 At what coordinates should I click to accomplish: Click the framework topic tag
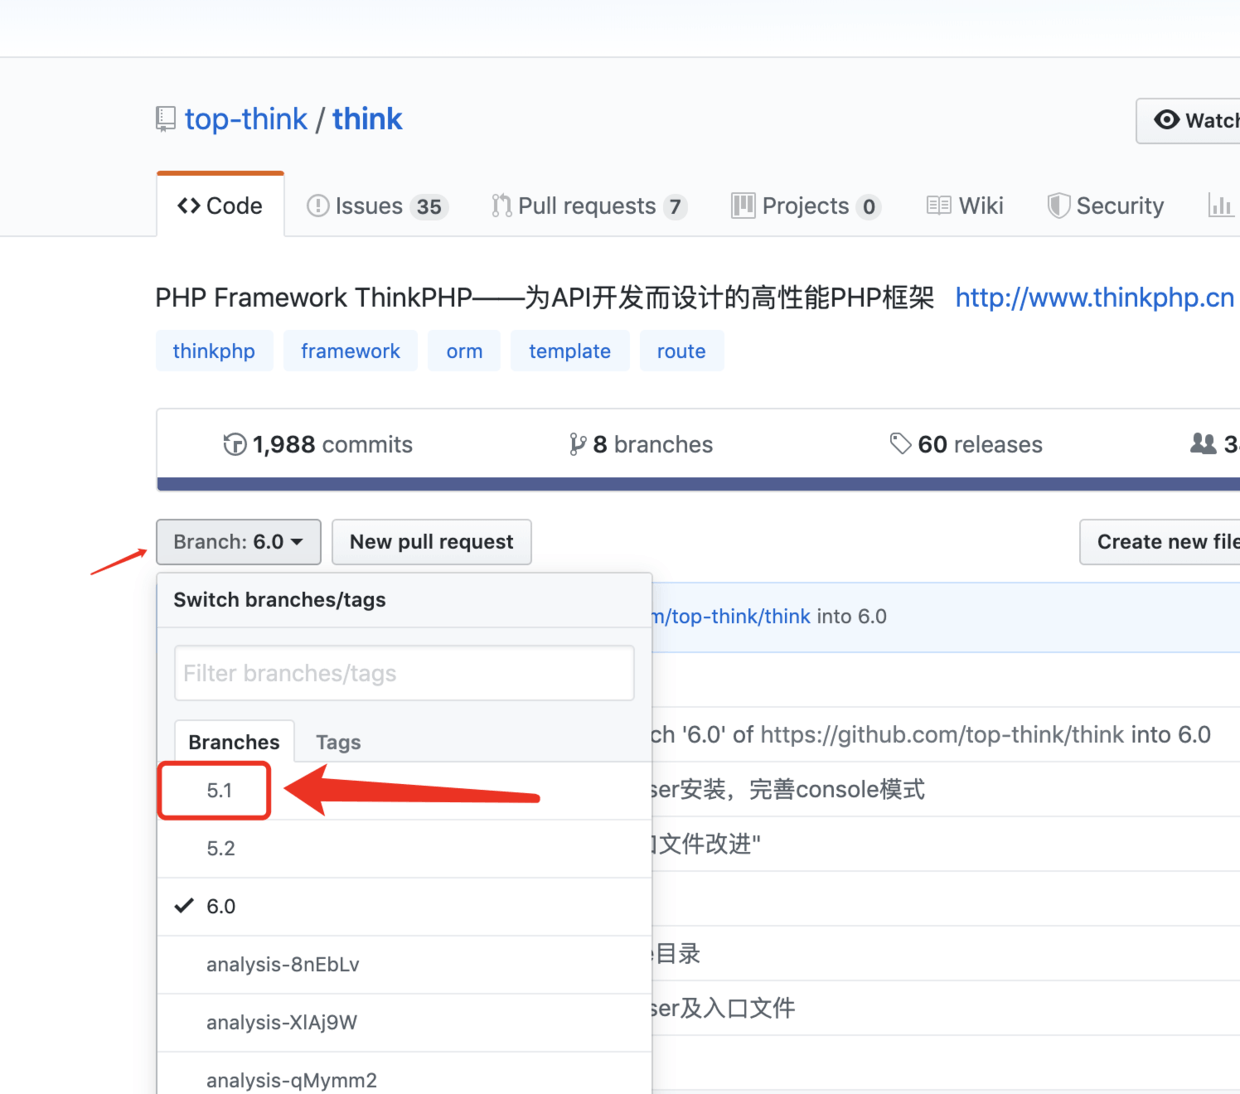click(350, 351)
